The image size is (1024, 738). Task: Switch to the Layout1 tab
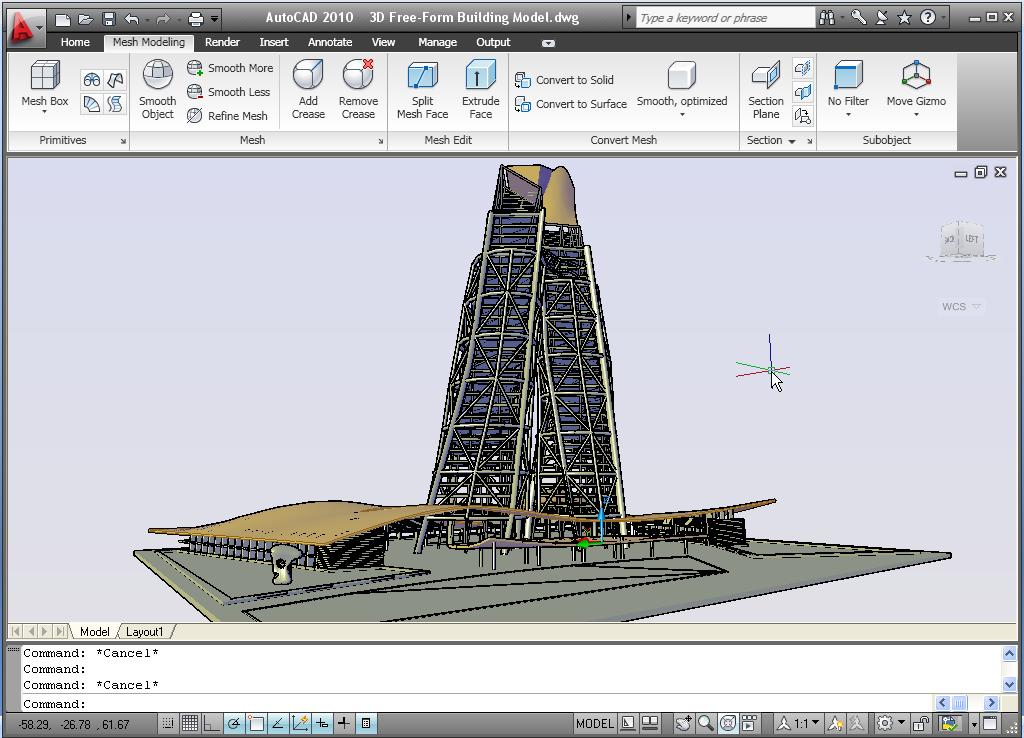(146, 632)
